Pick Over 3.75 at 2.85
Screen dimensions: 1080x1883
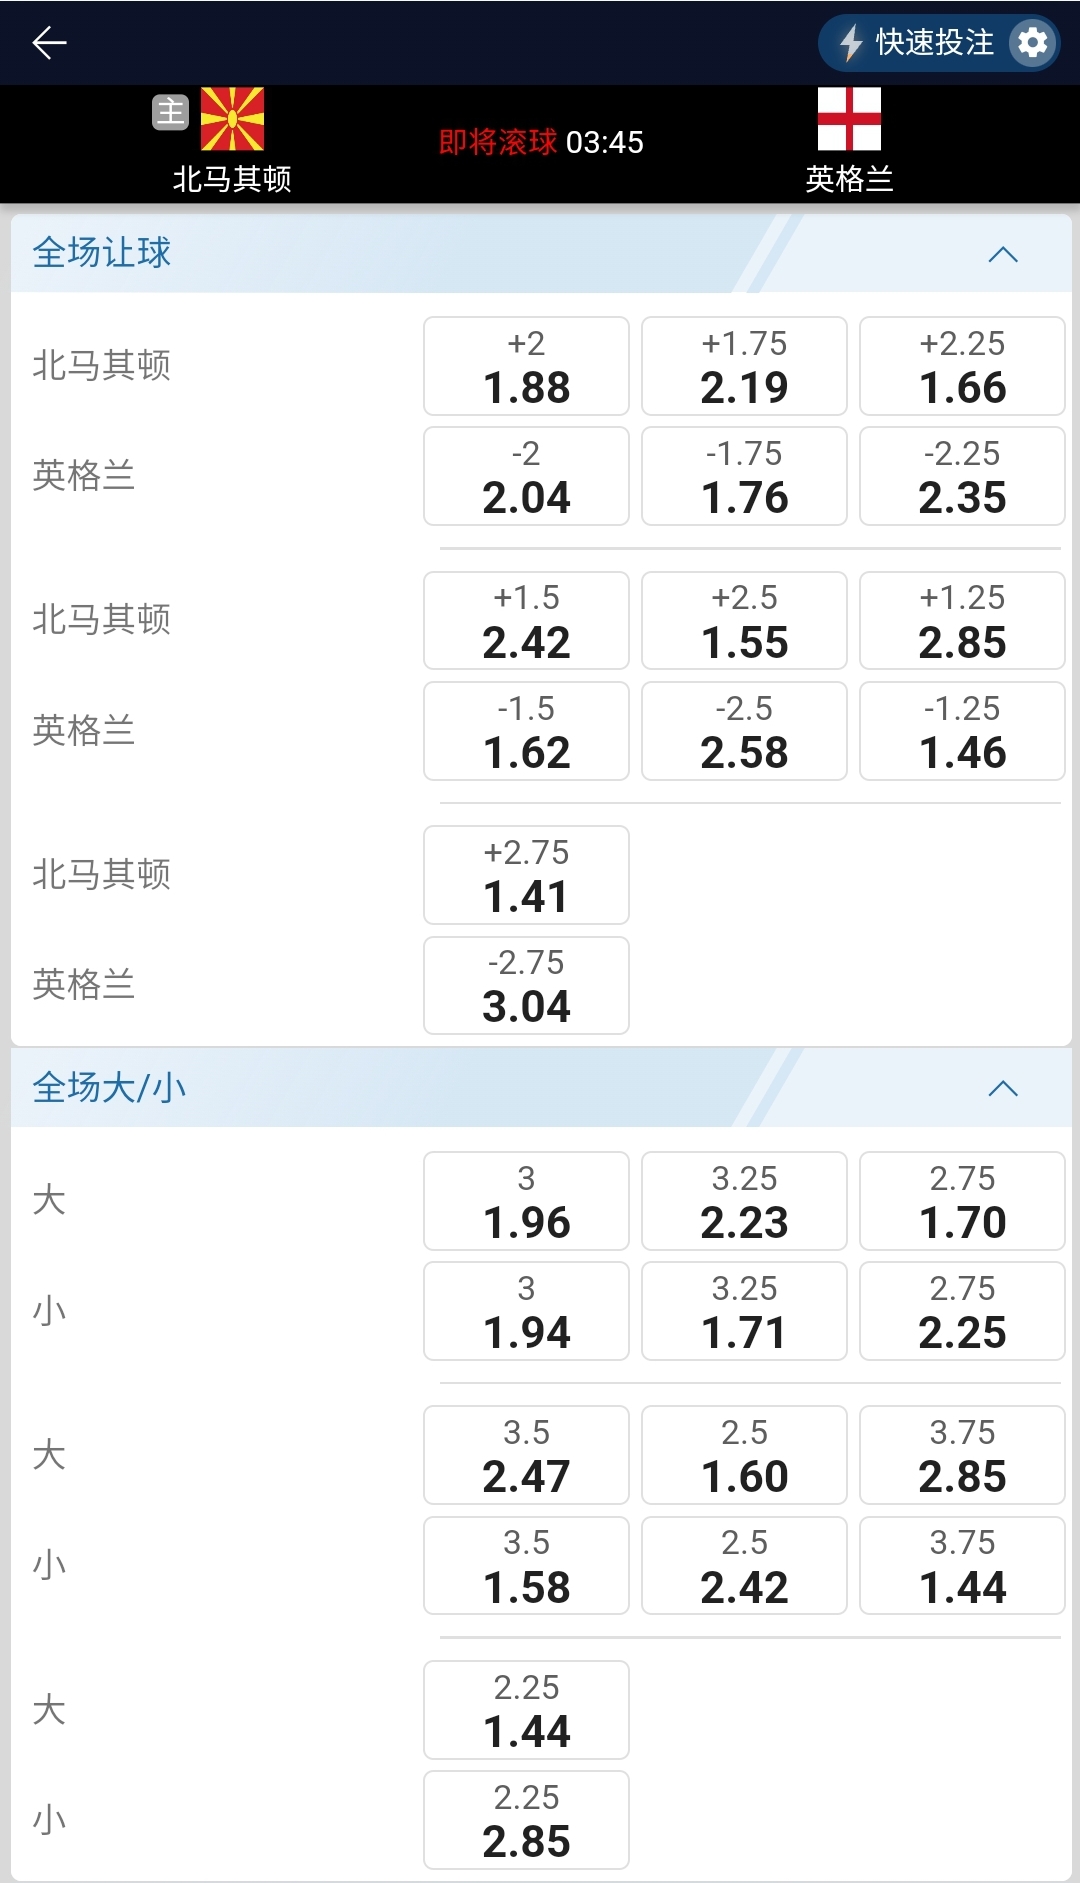(x=962, y=1456)
